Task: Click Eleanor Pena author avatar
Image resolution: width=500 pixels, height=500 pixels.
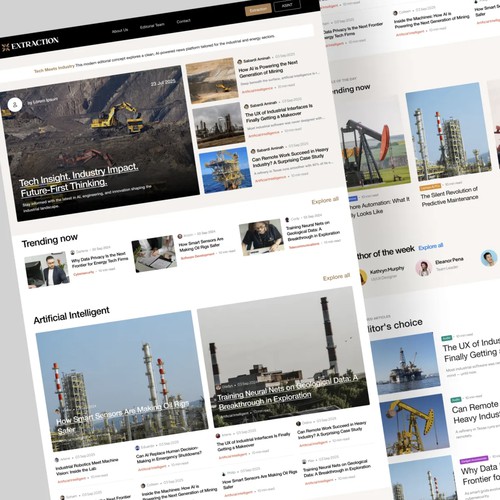Action: click(423, 268)
